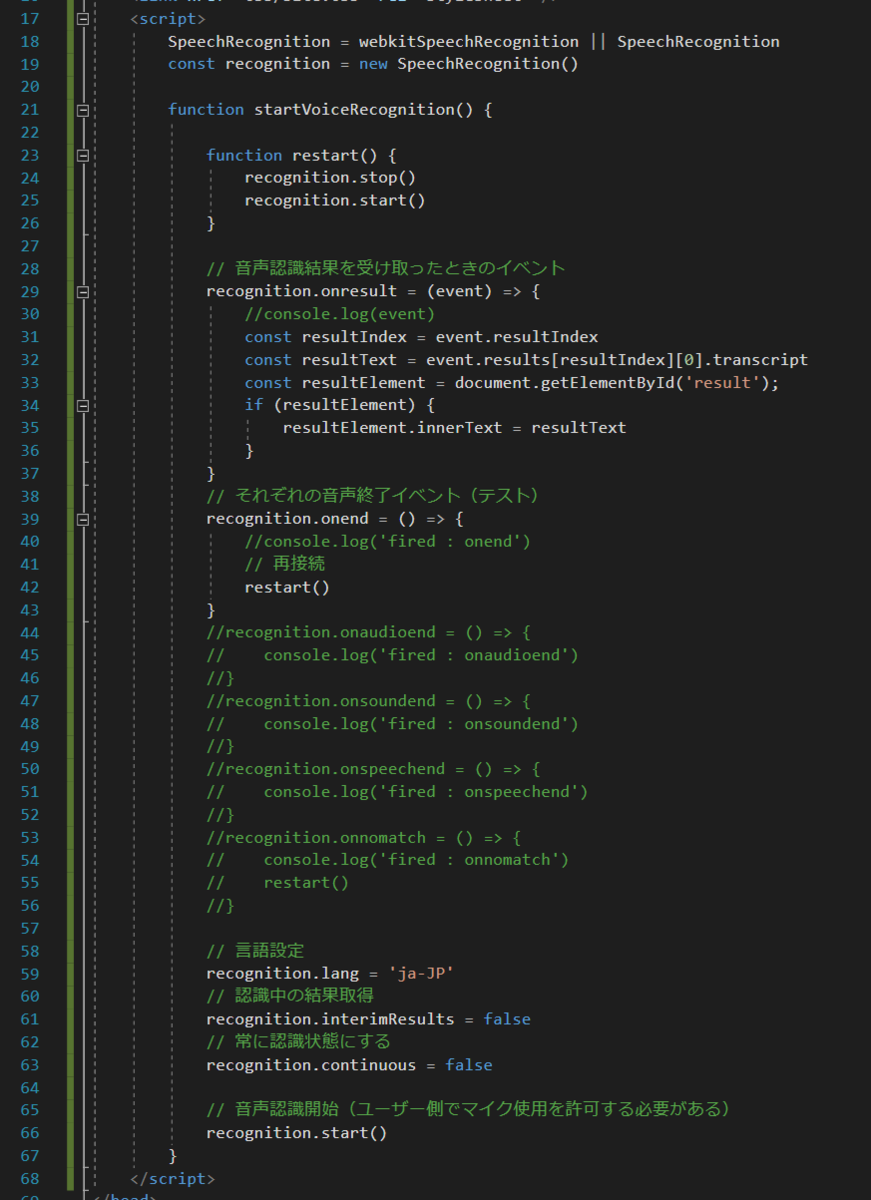Click commented 'fired : onaudioend' log line
The height and width of the screenshot is (1200, 871).
392,655
